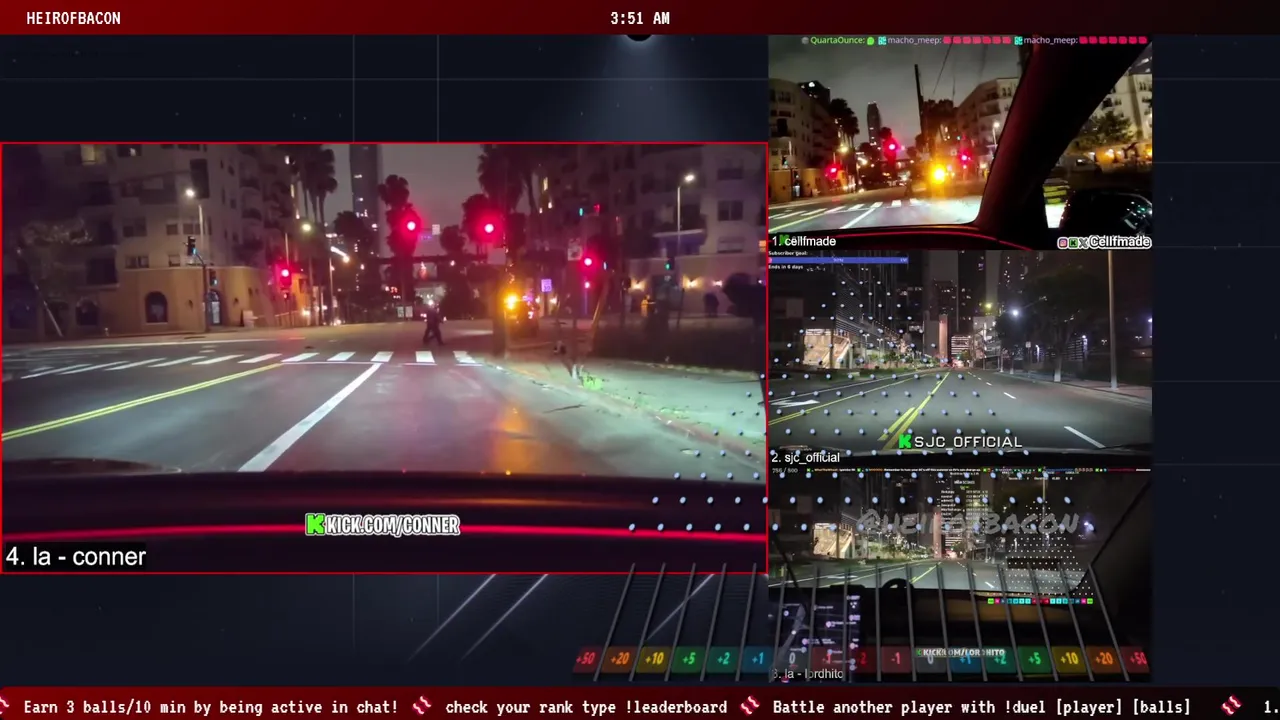Click the ticker ball icon before 'check your rank'
The height and width of the screenshot is (720, 1280).
coord(422,706)
